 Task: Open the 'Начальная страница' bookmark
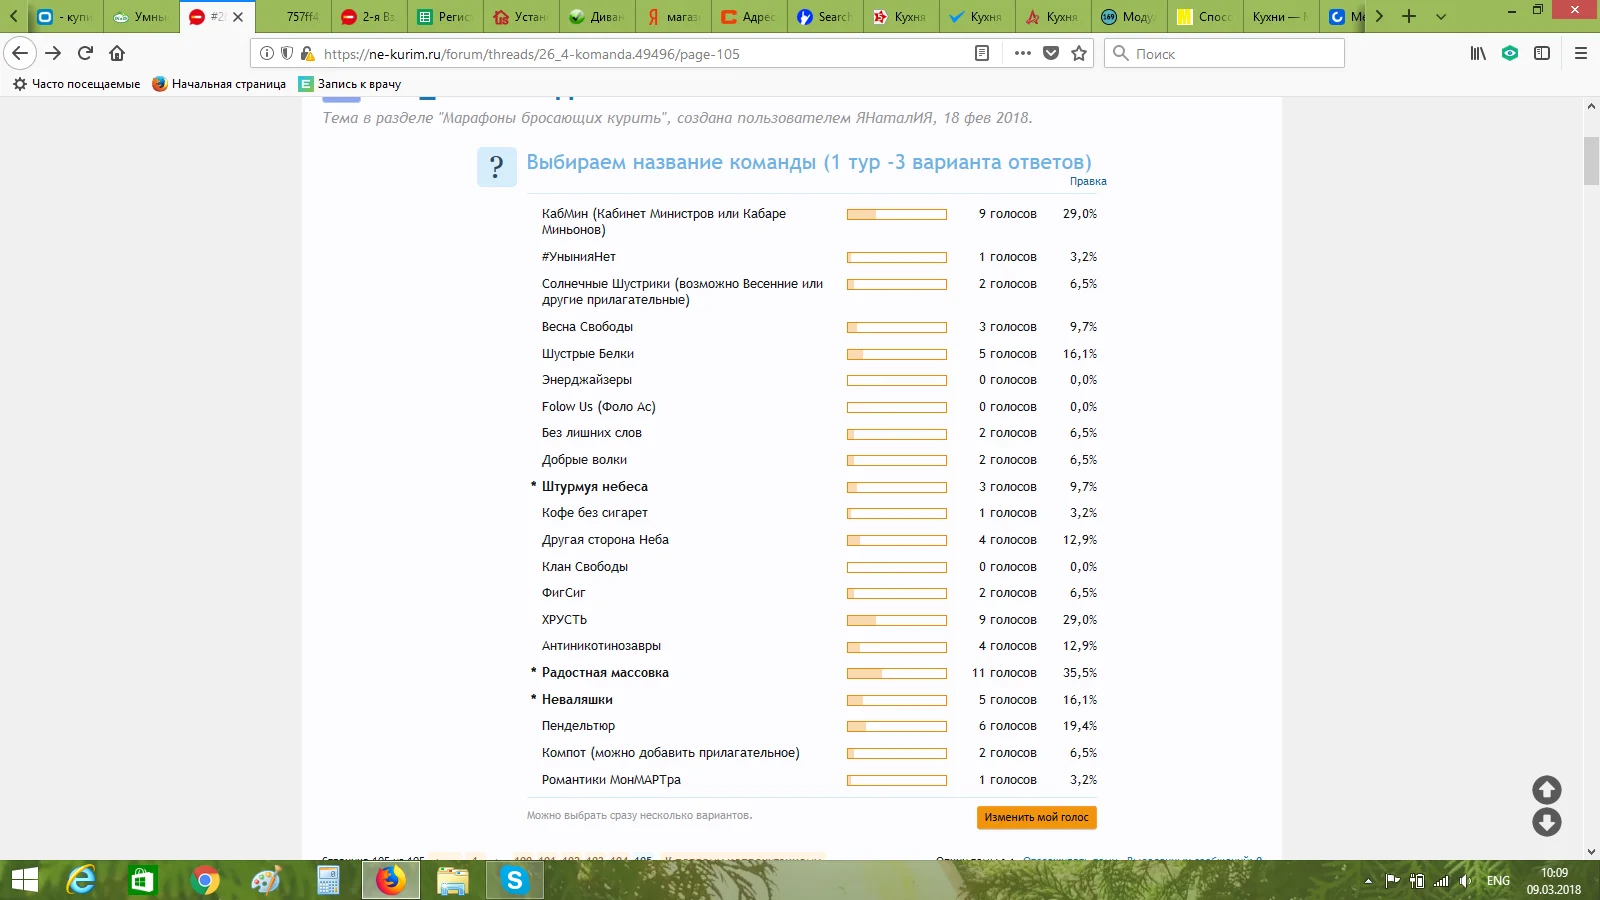(x=219, y=84)
